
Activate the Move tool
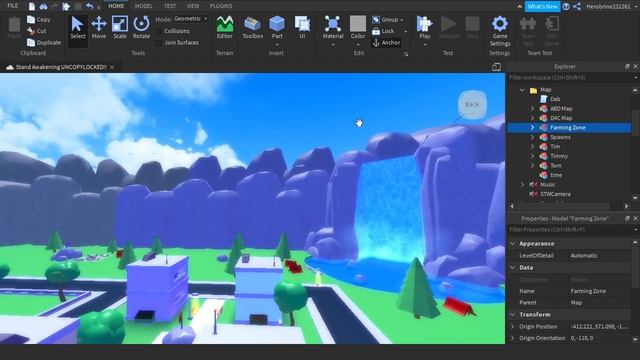click(x=99, y=28)
